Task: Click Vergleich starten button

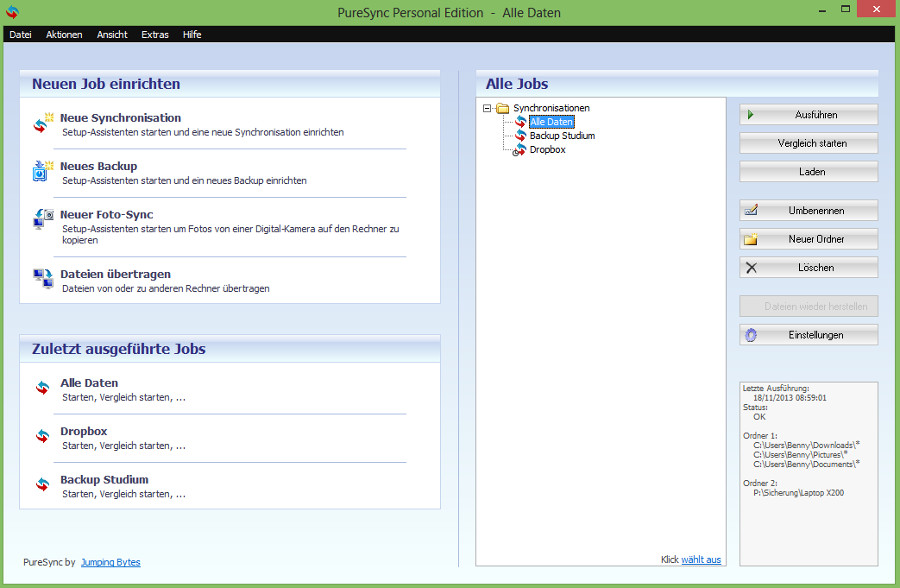Action: pos(809,143)
